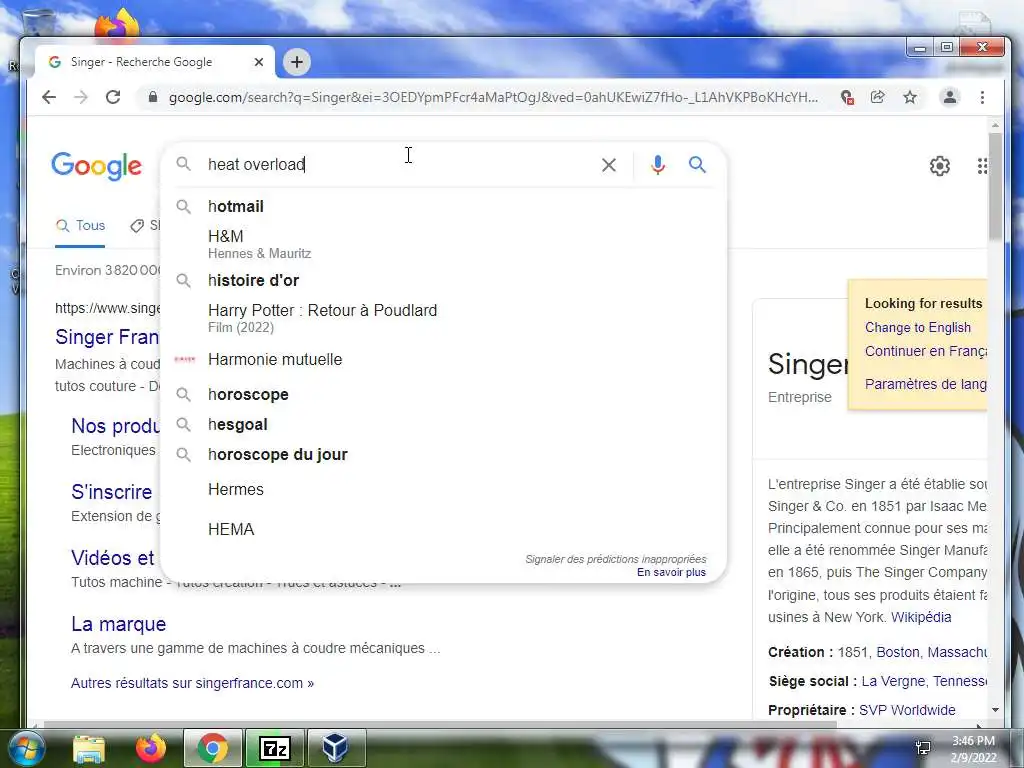Open the S'inscrire sitelink

112,492
